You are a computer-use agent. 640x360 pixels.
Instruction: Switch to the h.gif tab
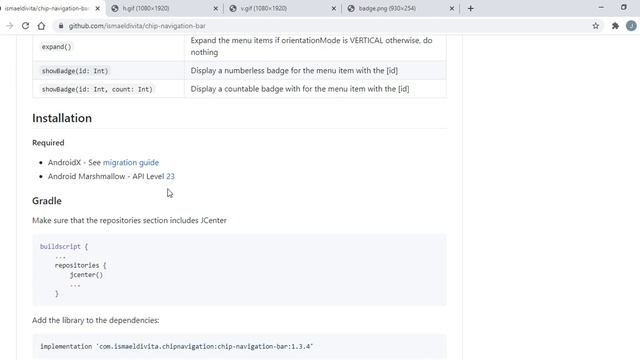pos(163,8)
